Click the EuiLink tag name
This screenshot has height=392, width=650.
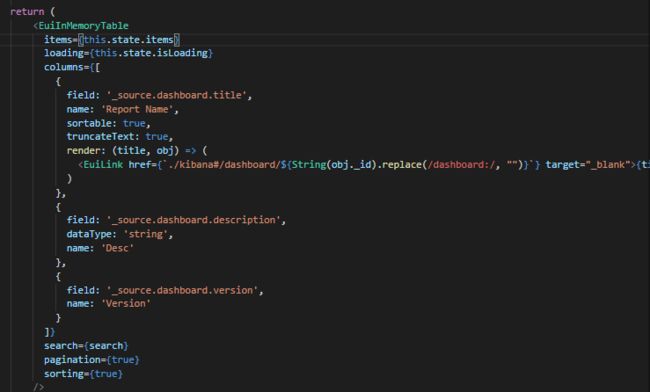(x=103, y=165)
